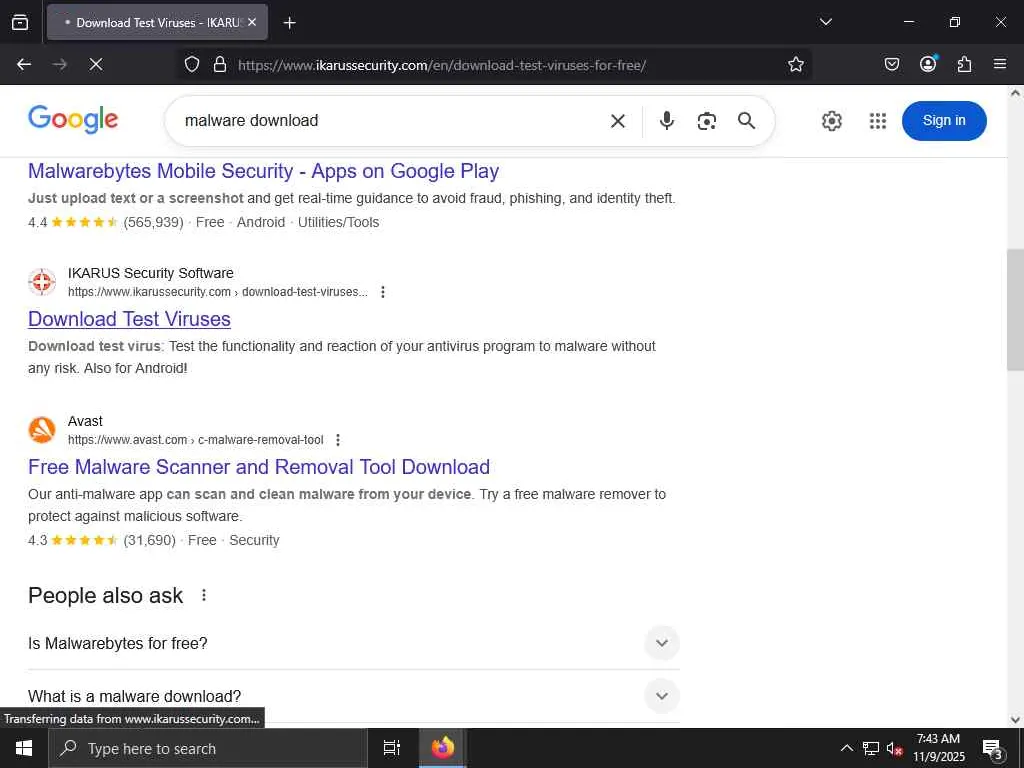The width and height of the screenshot is (1024, 768).
Task: Open the more options dots for Avast result
Action: pos(338,440)
